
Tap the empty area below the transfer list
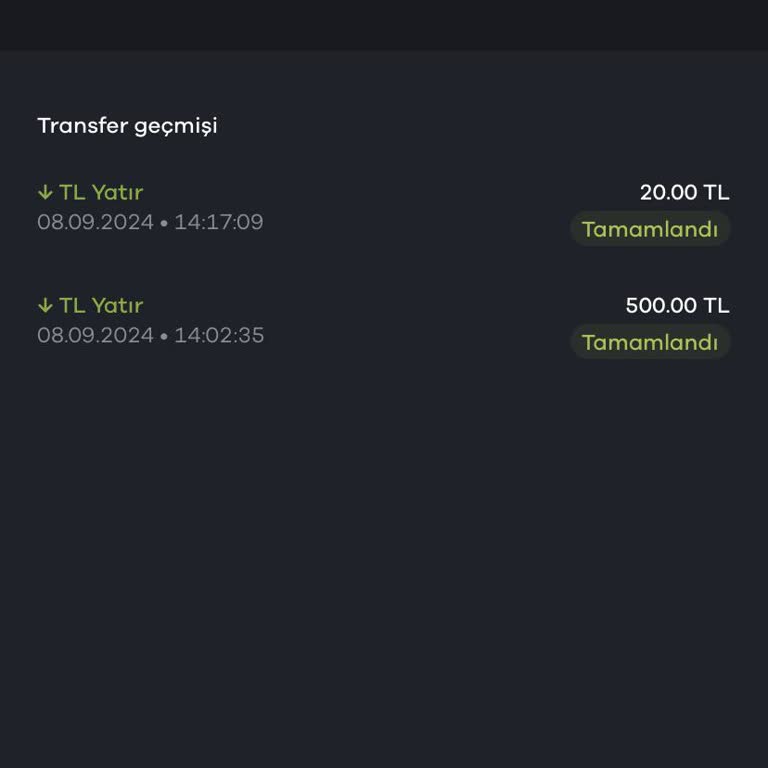(x=384, y=560)
